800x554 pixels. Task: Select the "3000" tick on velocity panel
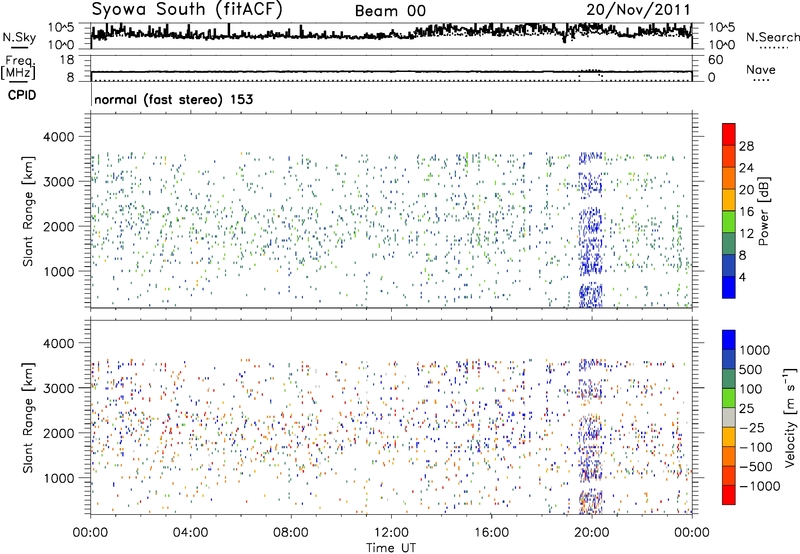pos(59,388)
